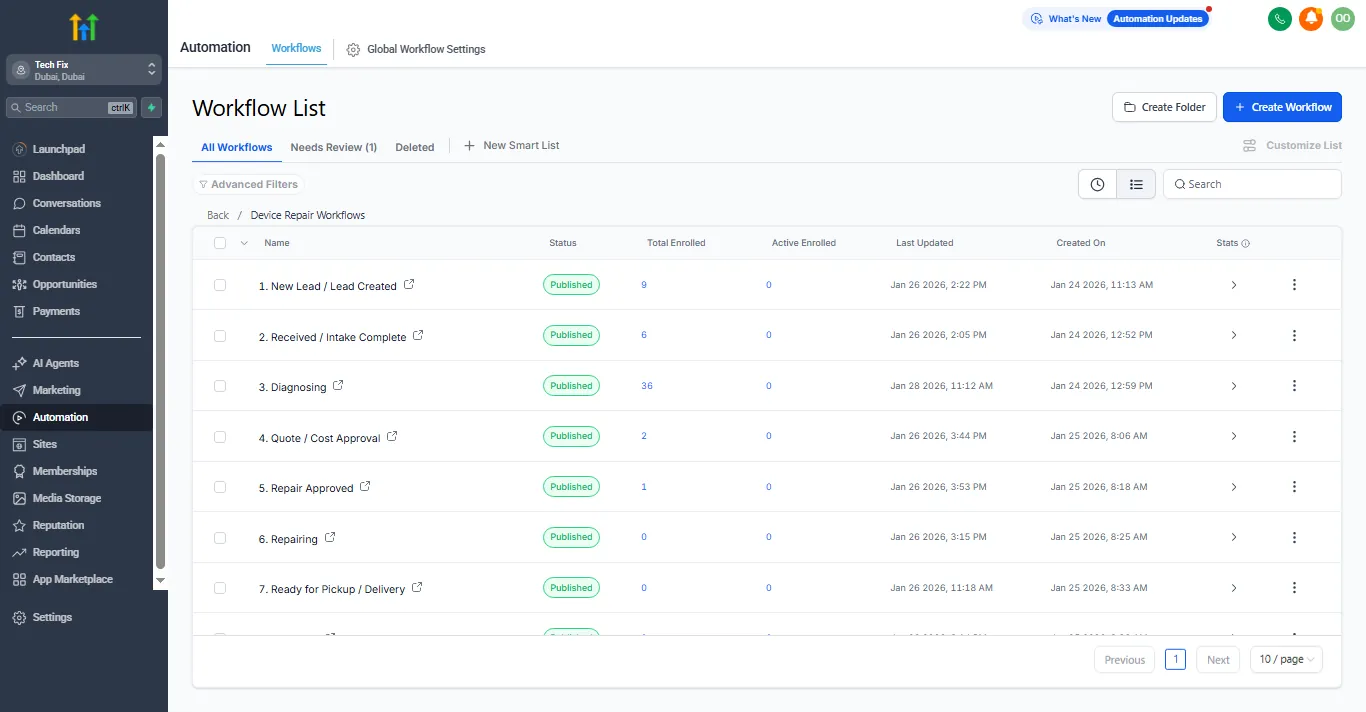Check the Repairing workflow row
Viewport: 1366px width, 712px height.
220,538
